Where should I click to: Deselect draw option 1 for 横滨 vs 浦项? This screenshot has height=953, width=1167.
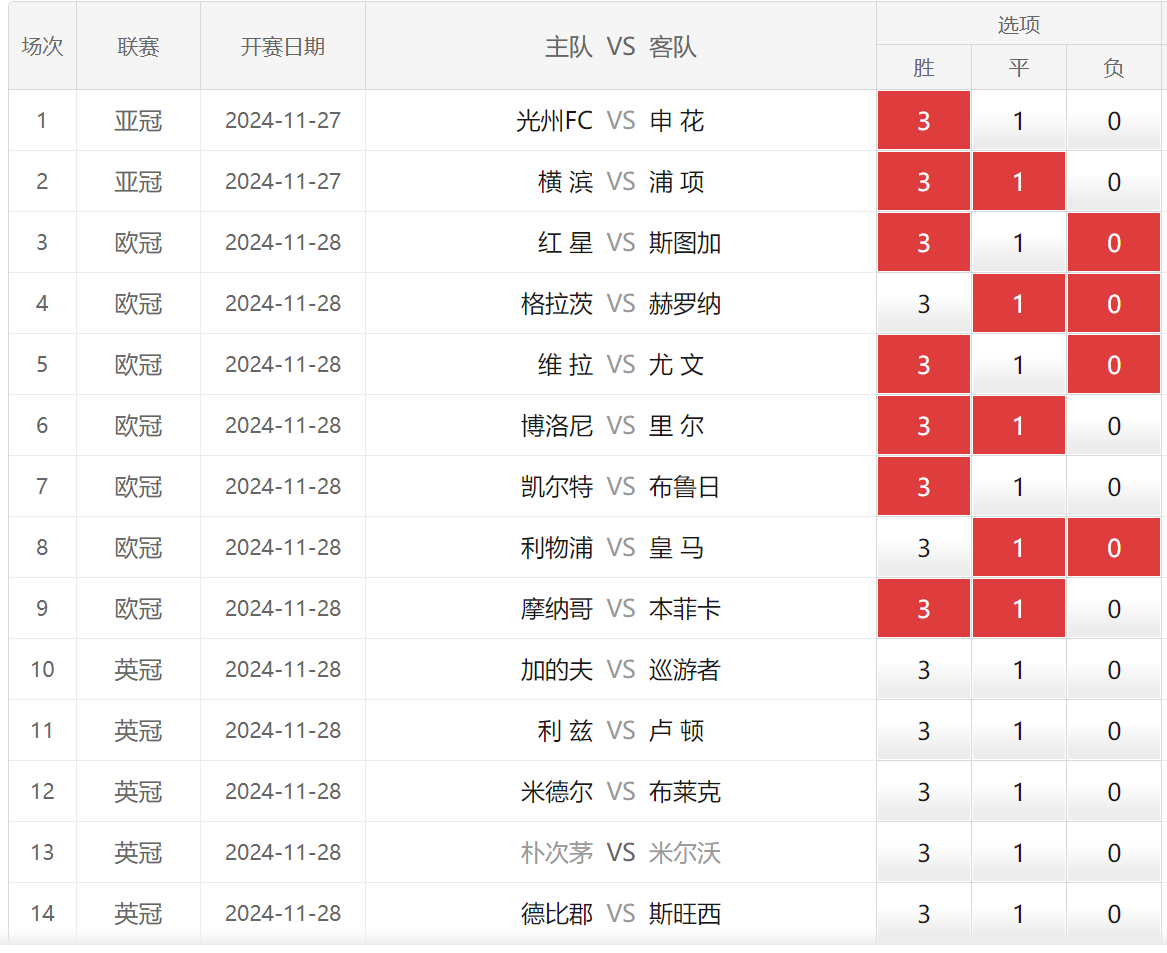pos(1019,182)
